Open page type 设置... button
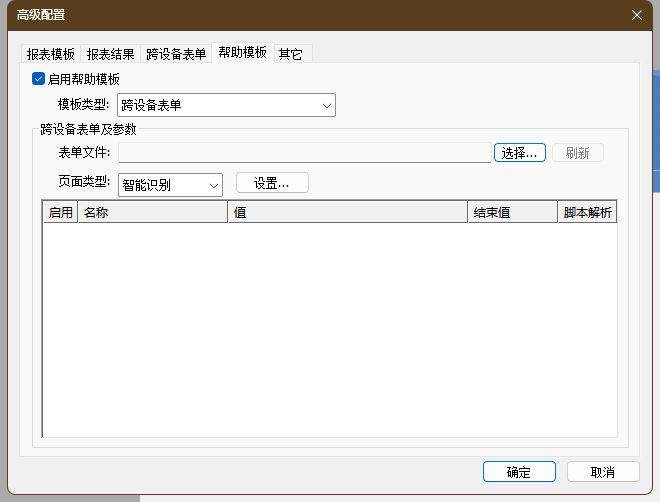 tap(272, 183)
